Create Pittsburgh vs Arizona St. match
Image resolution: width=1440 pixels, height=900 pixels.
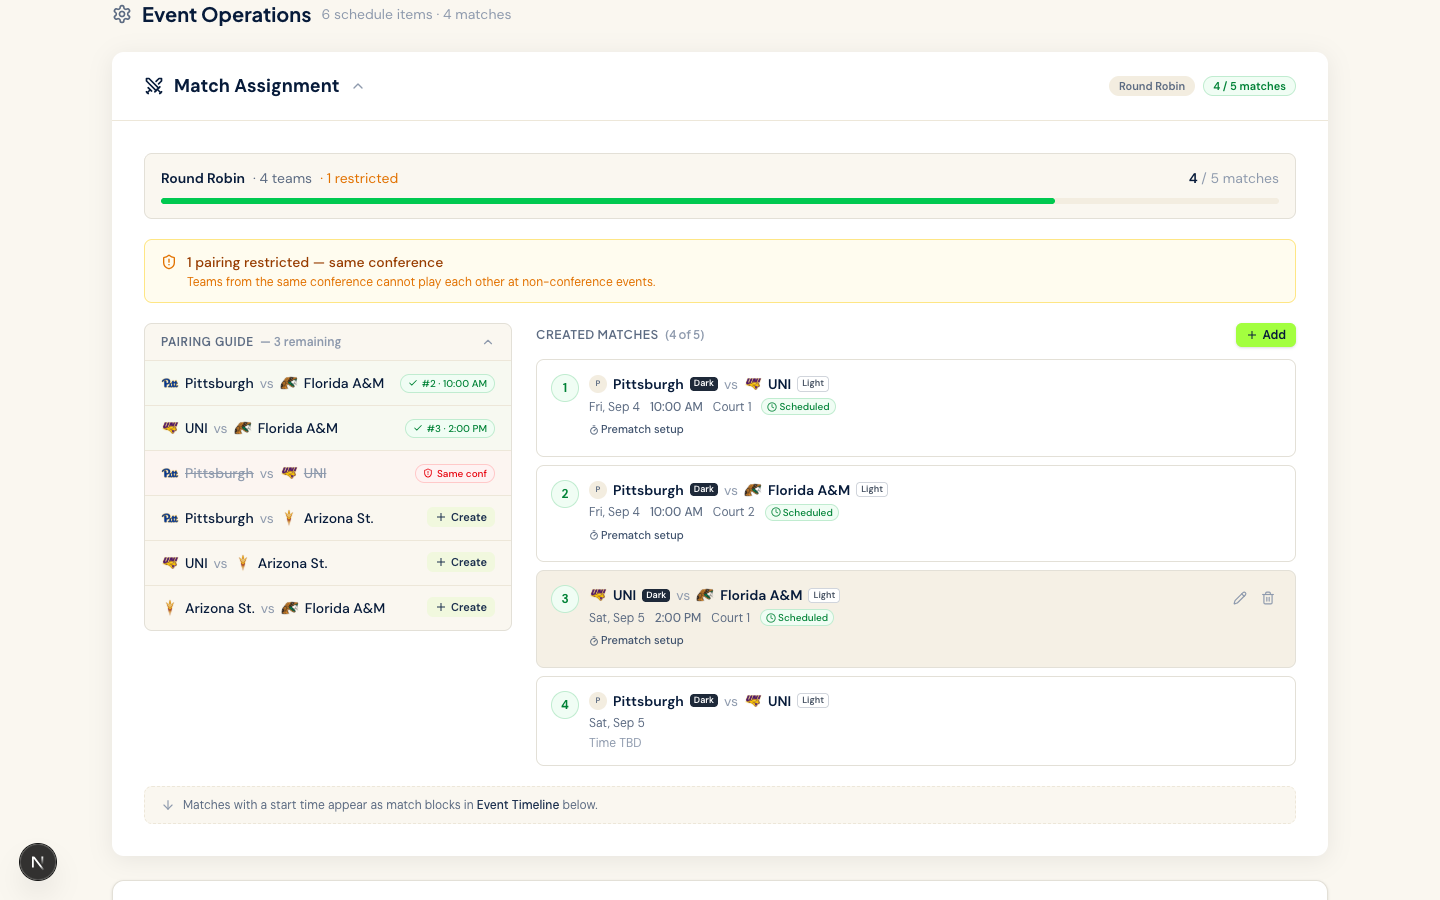pos(461,518)
